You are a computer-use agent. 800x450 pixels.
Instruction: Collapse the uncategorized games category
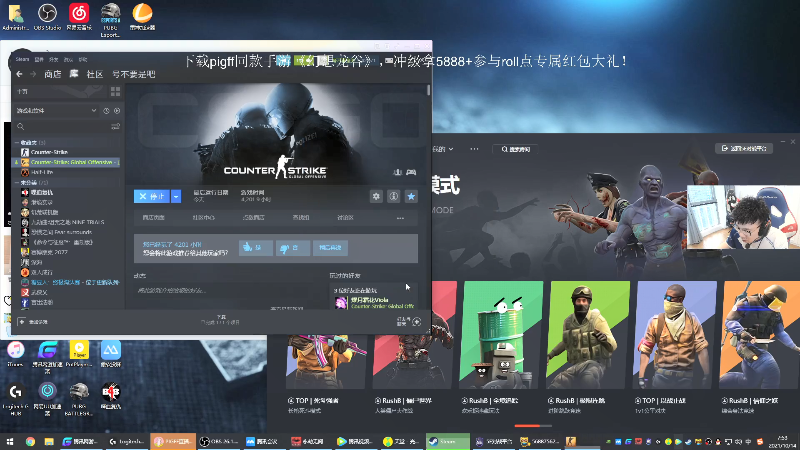17,183
